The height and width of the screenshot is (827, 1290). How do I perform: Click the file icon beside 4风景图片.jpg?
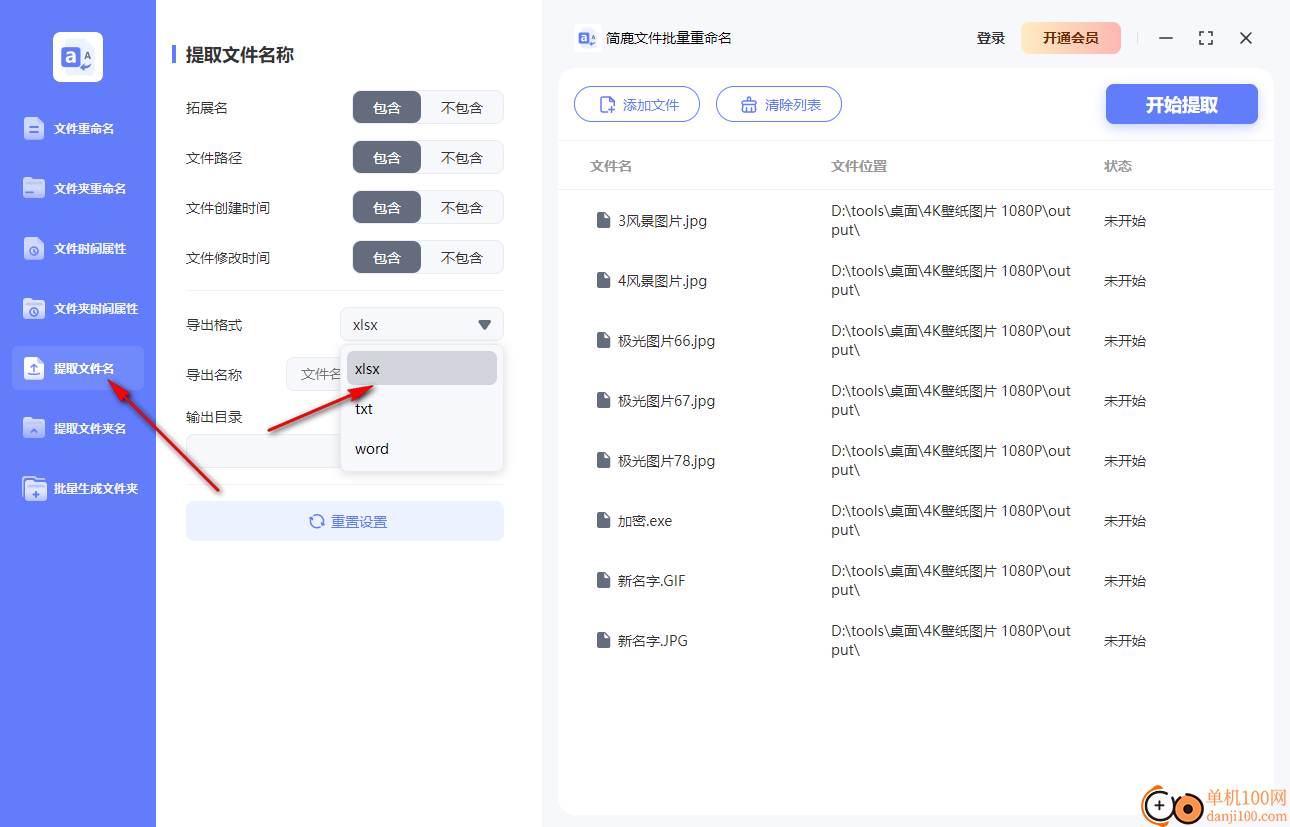point(603,280)
